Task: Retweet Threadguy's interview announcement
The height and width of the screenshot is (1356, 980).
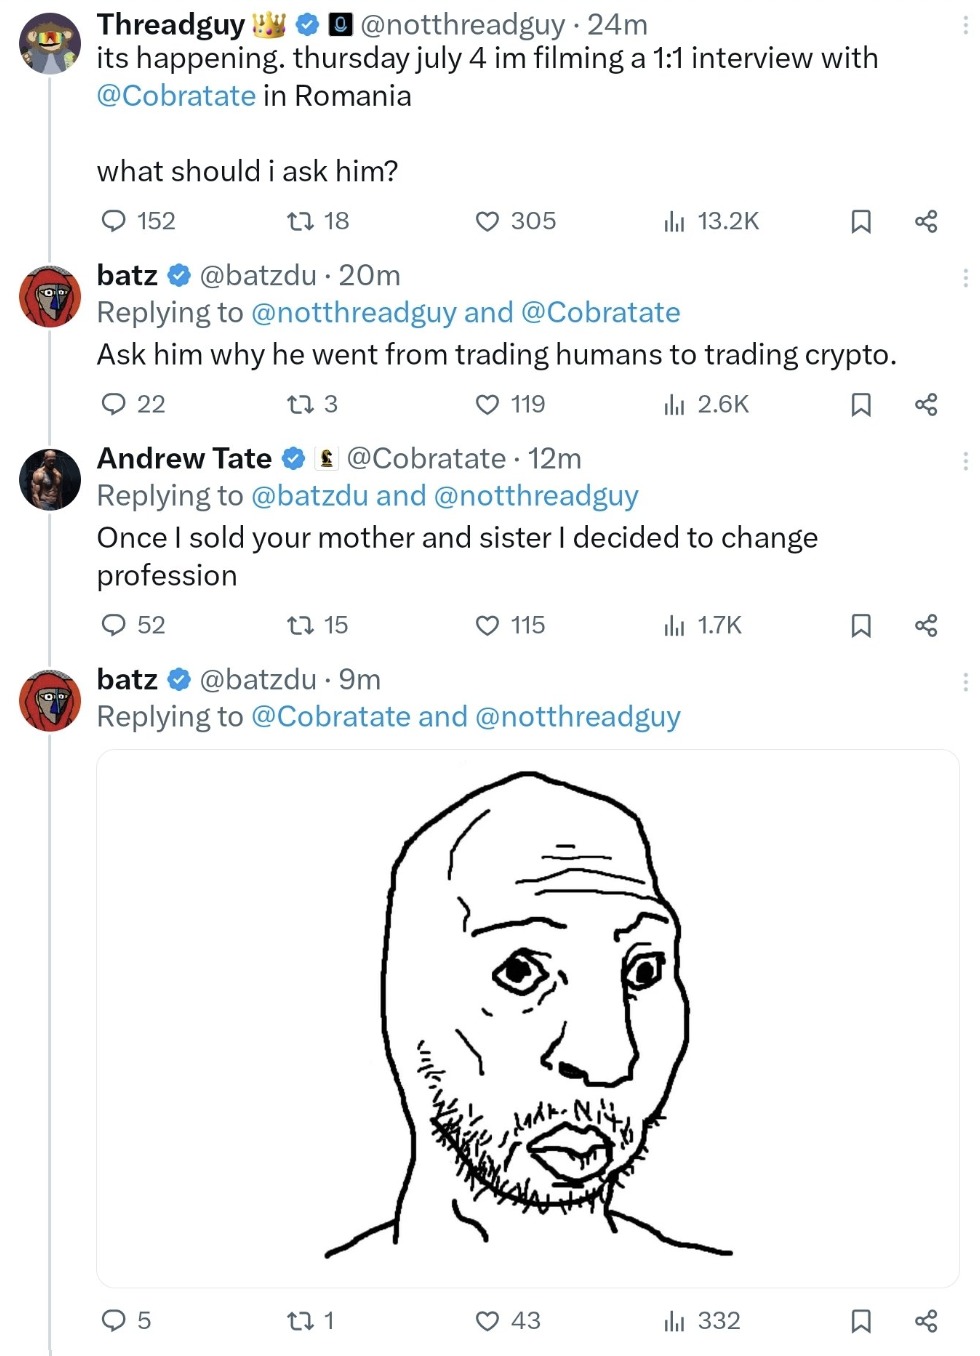Action: (x=301, y=221)
